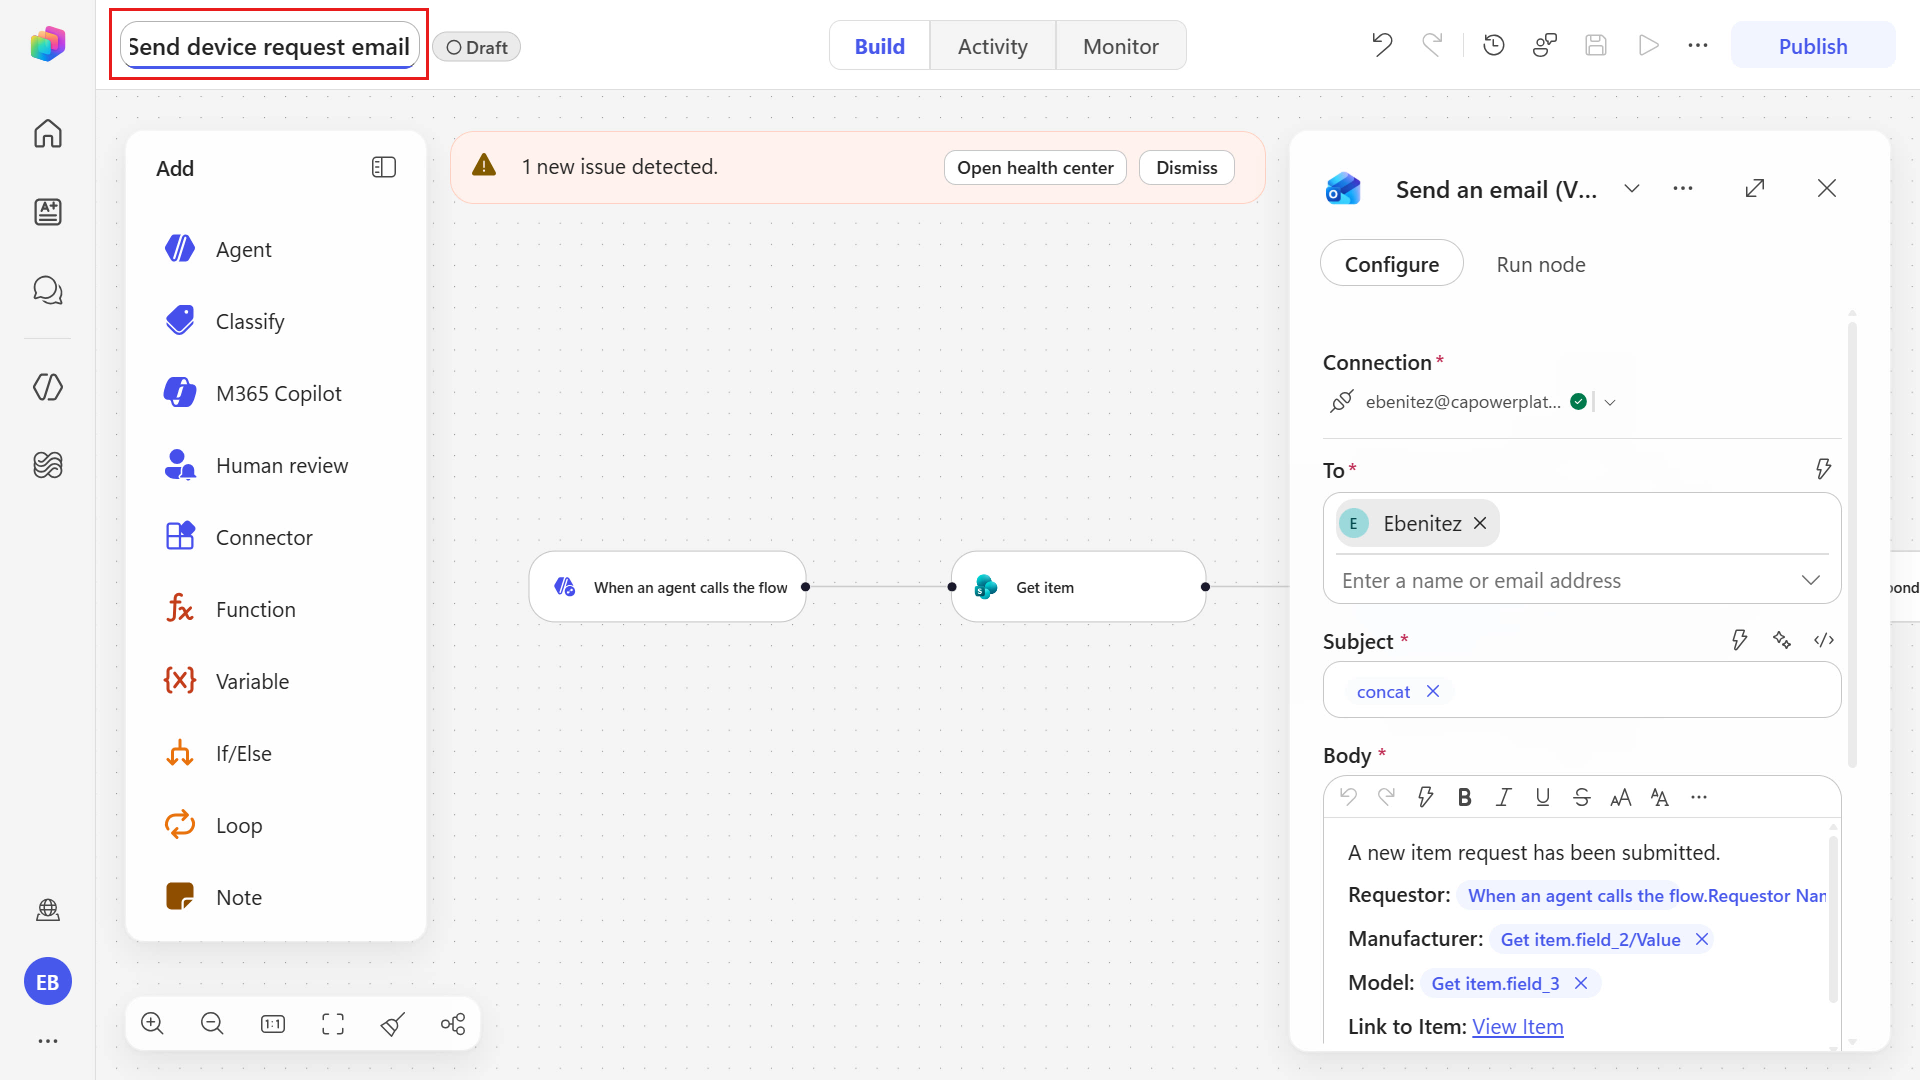Select the Configure tab
Screen dimensions: 1920x1080
(x=1392, y=264)
